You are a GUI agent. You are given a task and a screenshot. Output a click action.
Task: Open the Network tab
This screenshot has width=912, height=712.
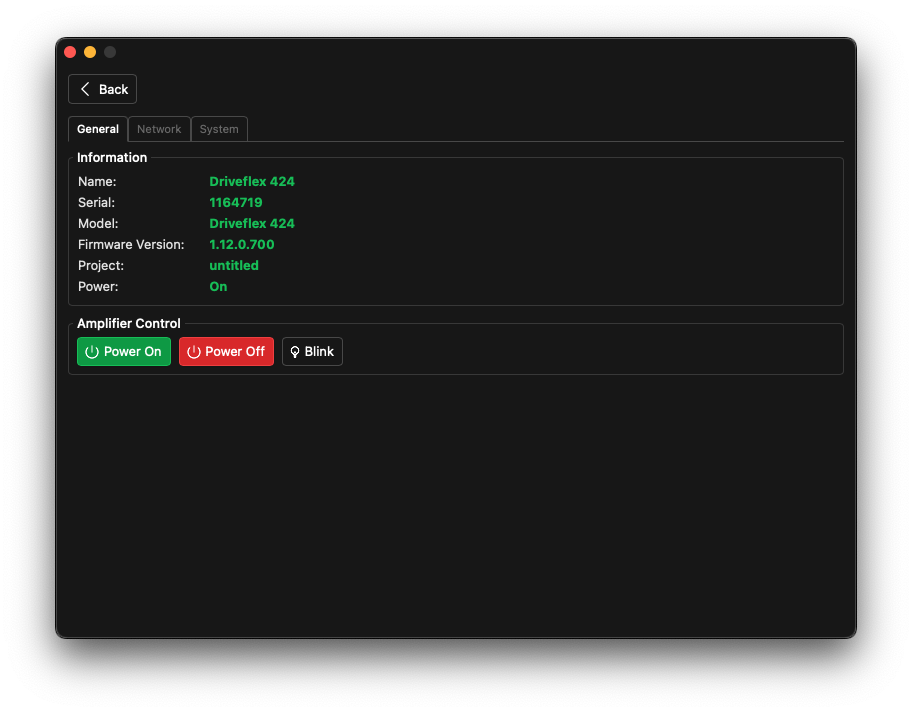[159, 129]
